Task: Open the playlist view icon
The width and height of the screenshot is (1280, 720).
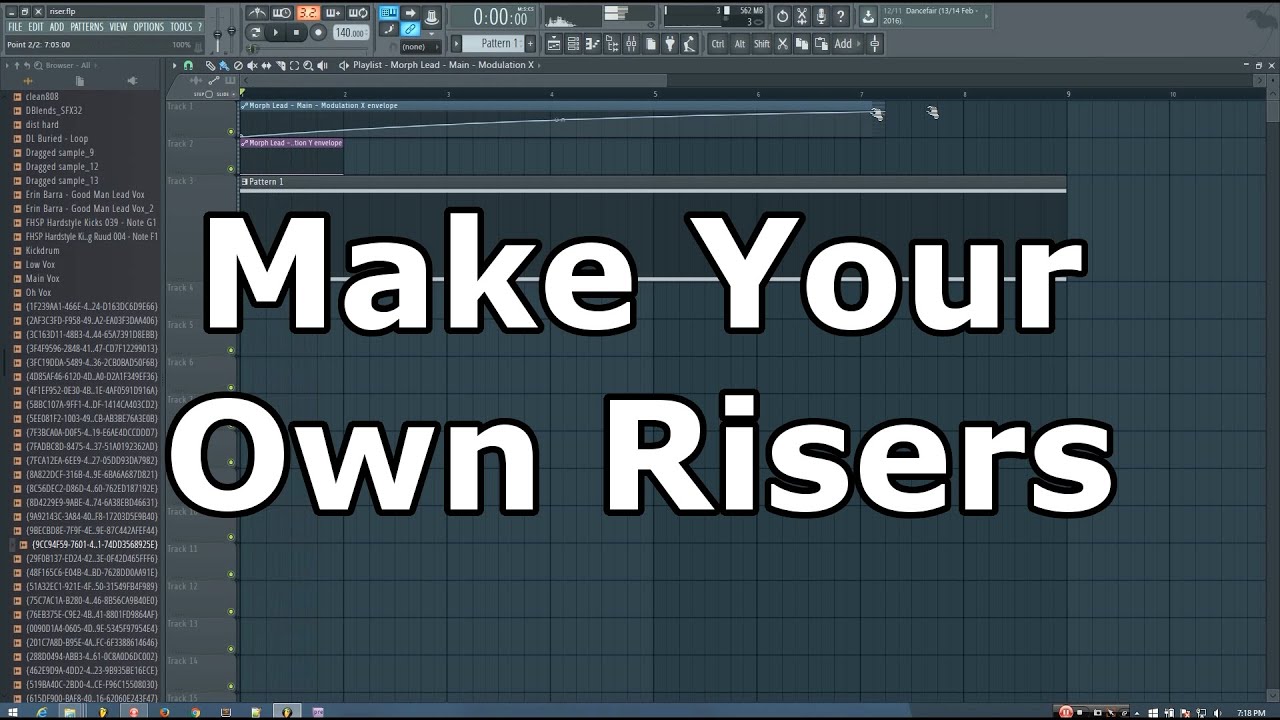Action: [x=553, y=43]
